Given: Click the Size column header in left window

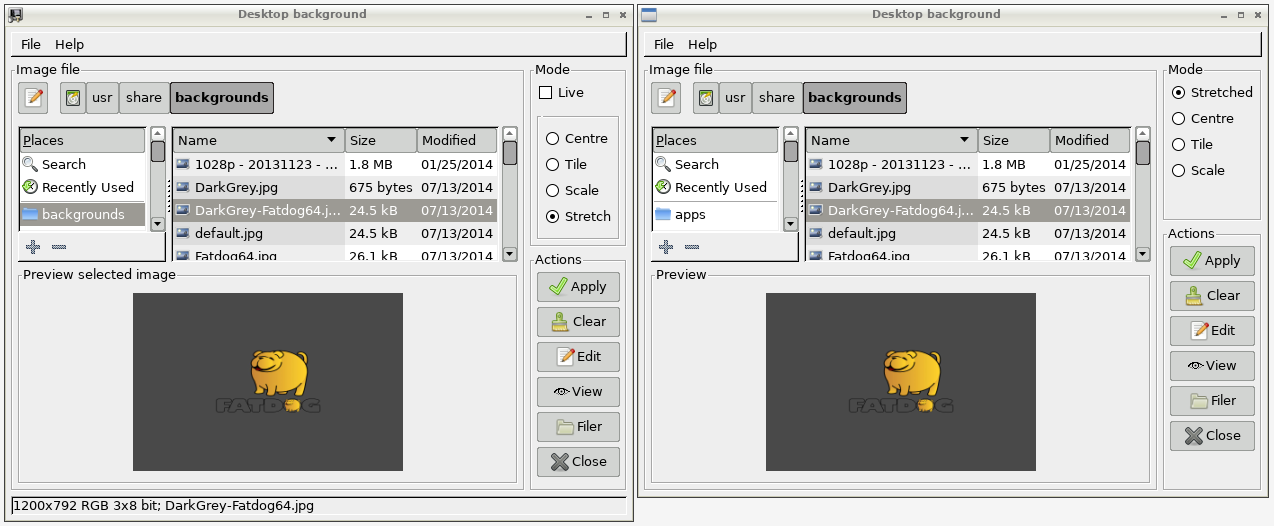Looking at the screenshot, I should click(x=381, y=140).
